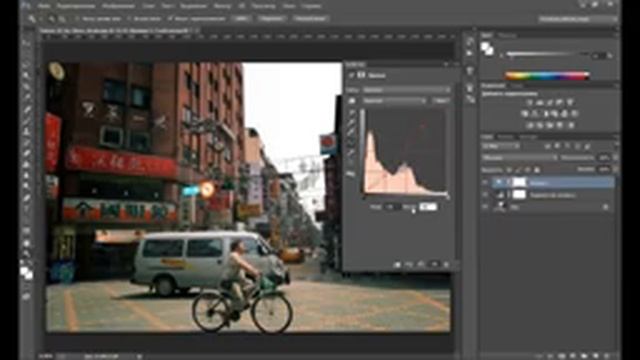Screen dimensions: 640x360
Task: Add a Photo Filter adjustment
Action: 555,113
